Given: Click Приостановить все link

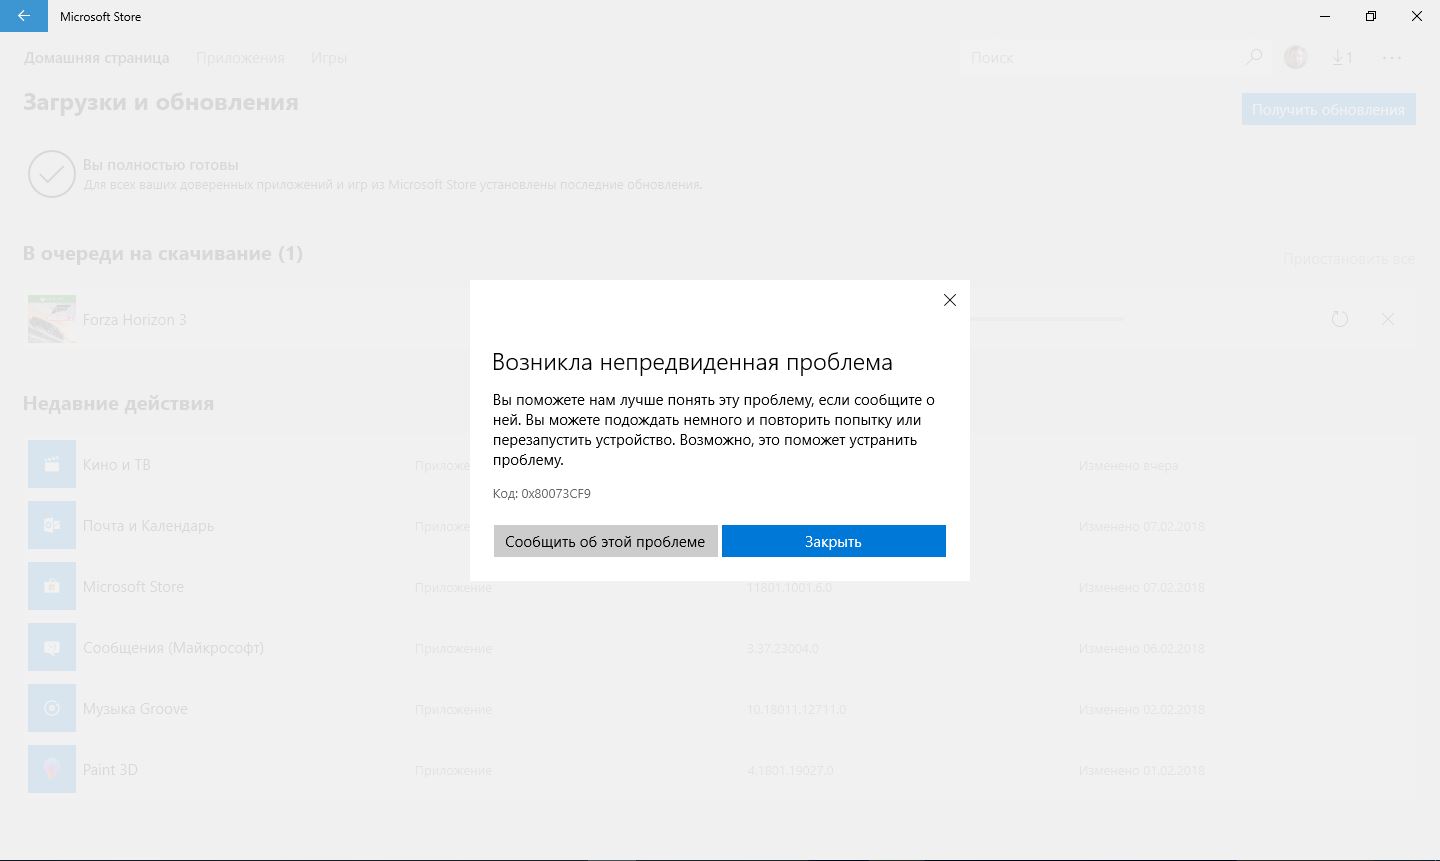Looking at the screenshot, I should [x=1349, y=259].
